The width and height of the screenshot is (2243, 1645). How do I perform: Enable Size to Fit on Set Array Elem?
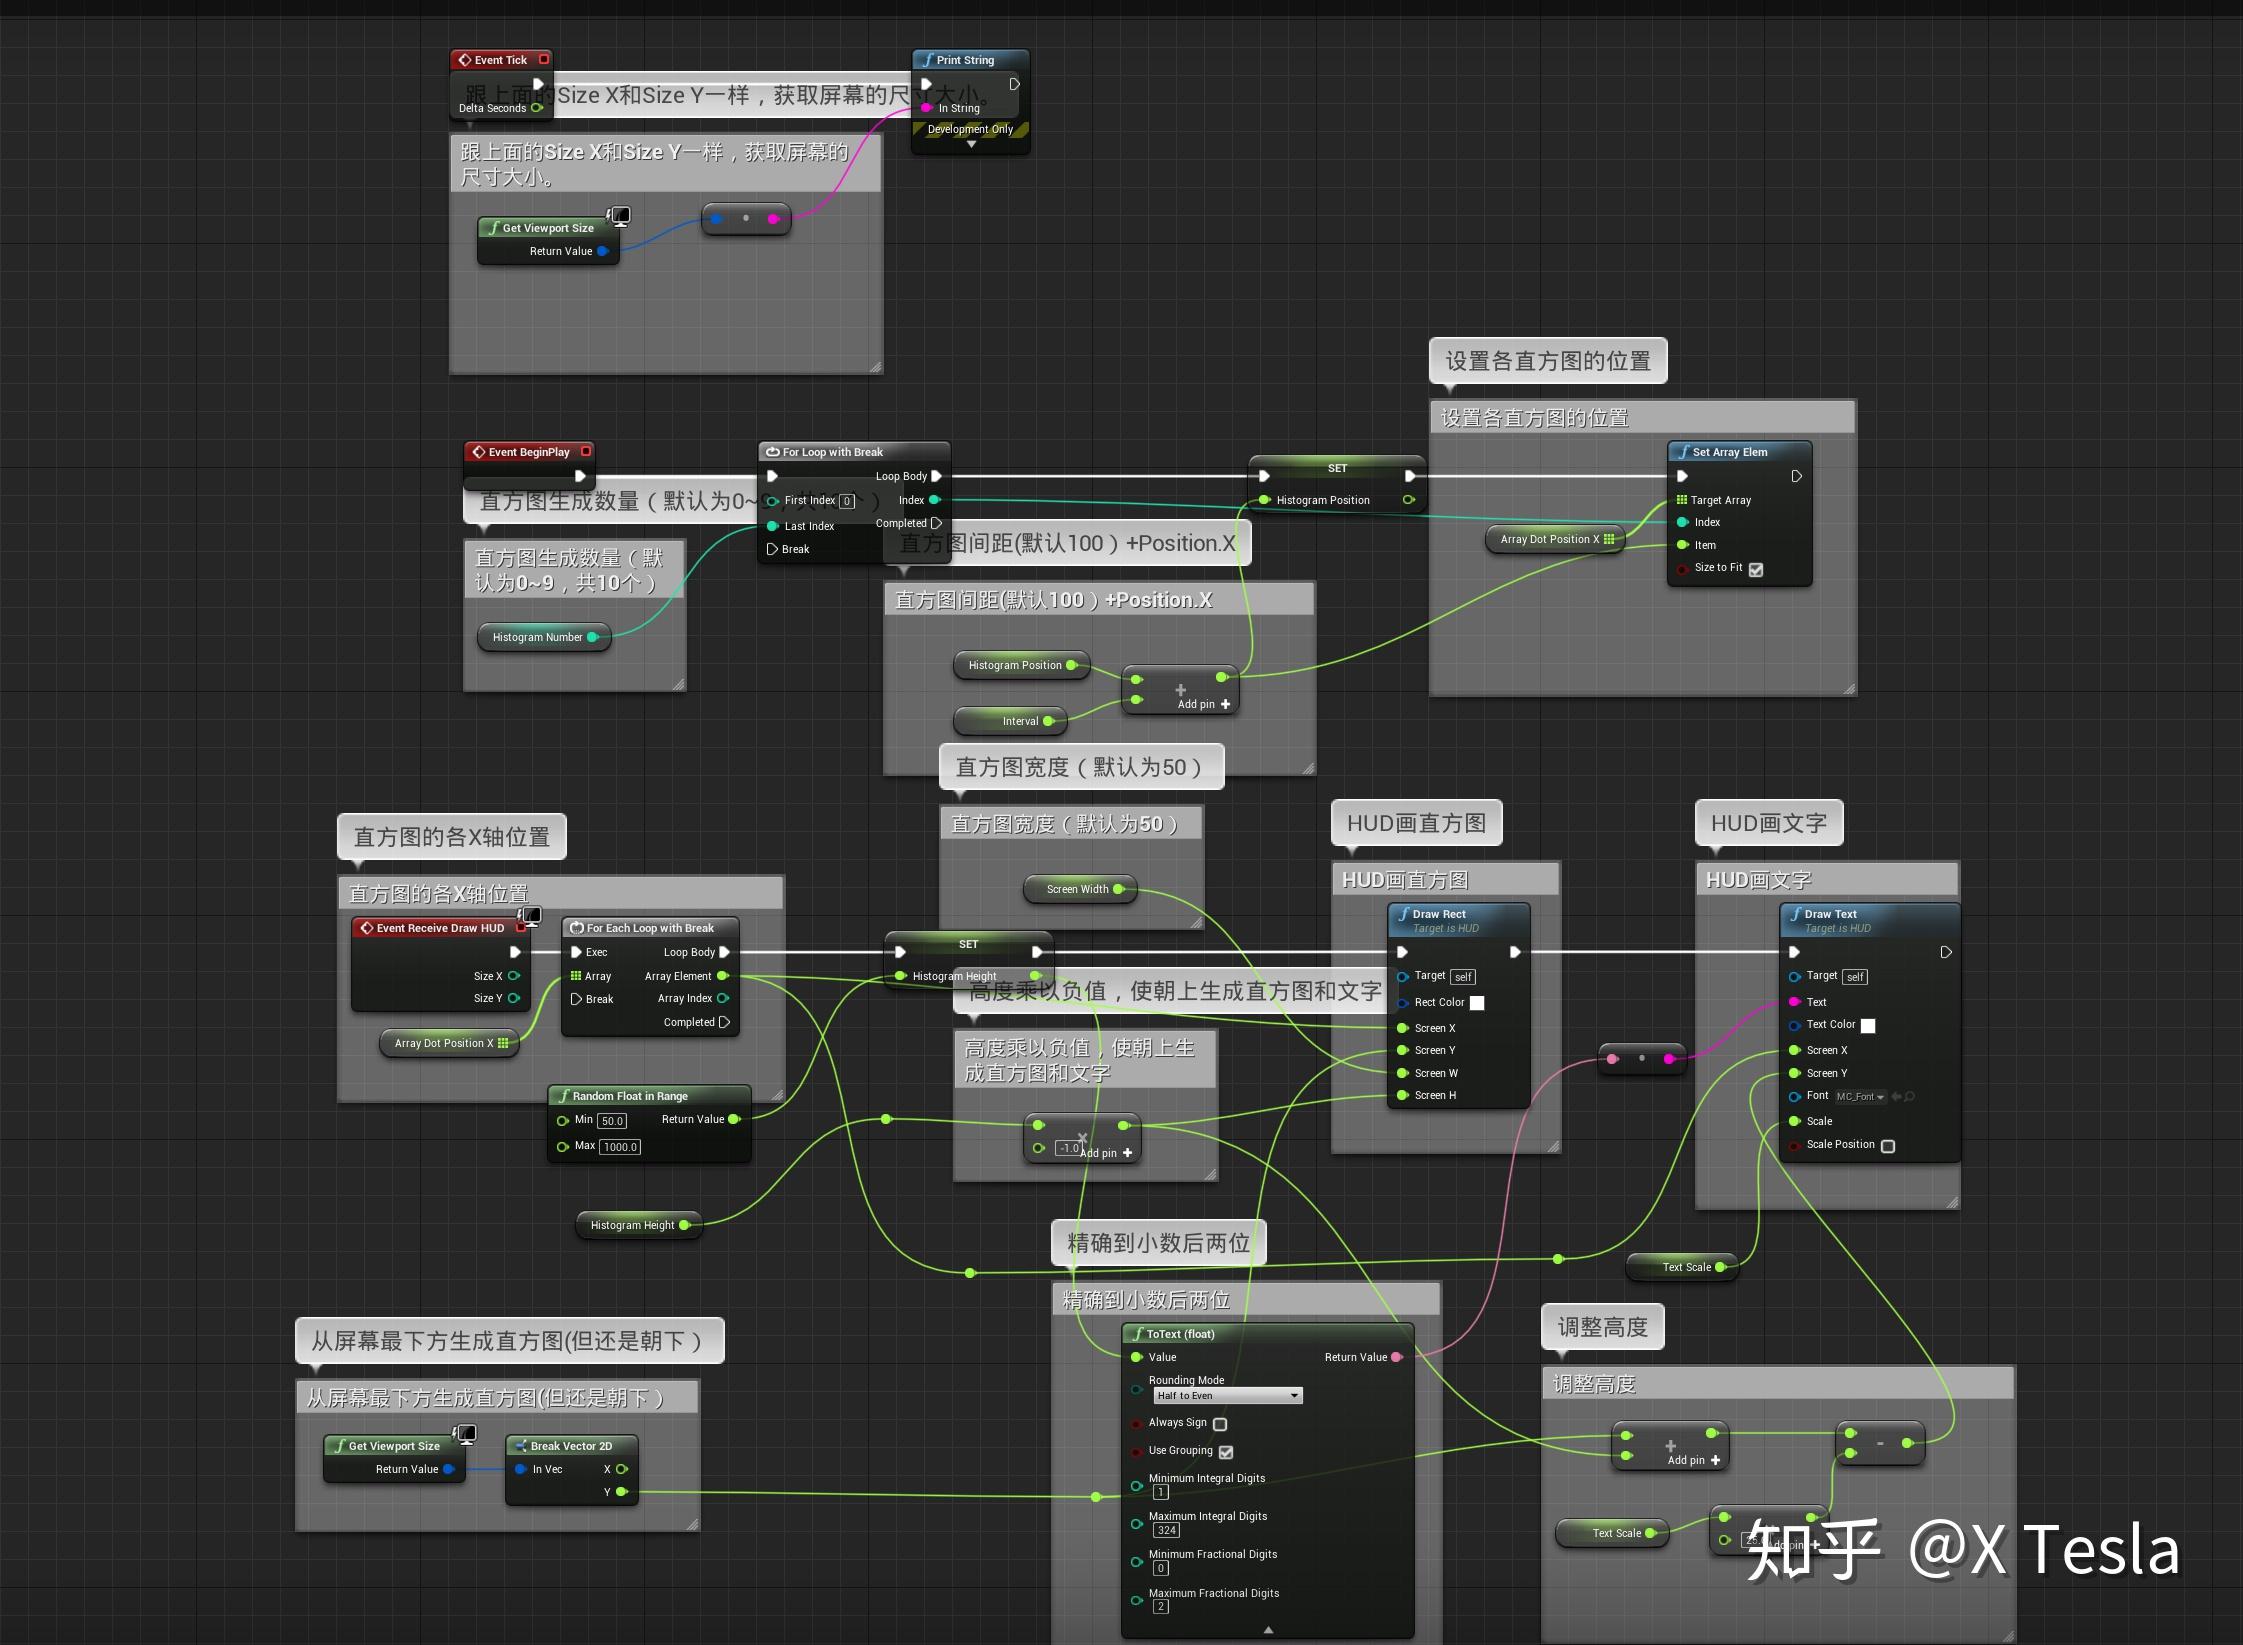(1757, 568)
